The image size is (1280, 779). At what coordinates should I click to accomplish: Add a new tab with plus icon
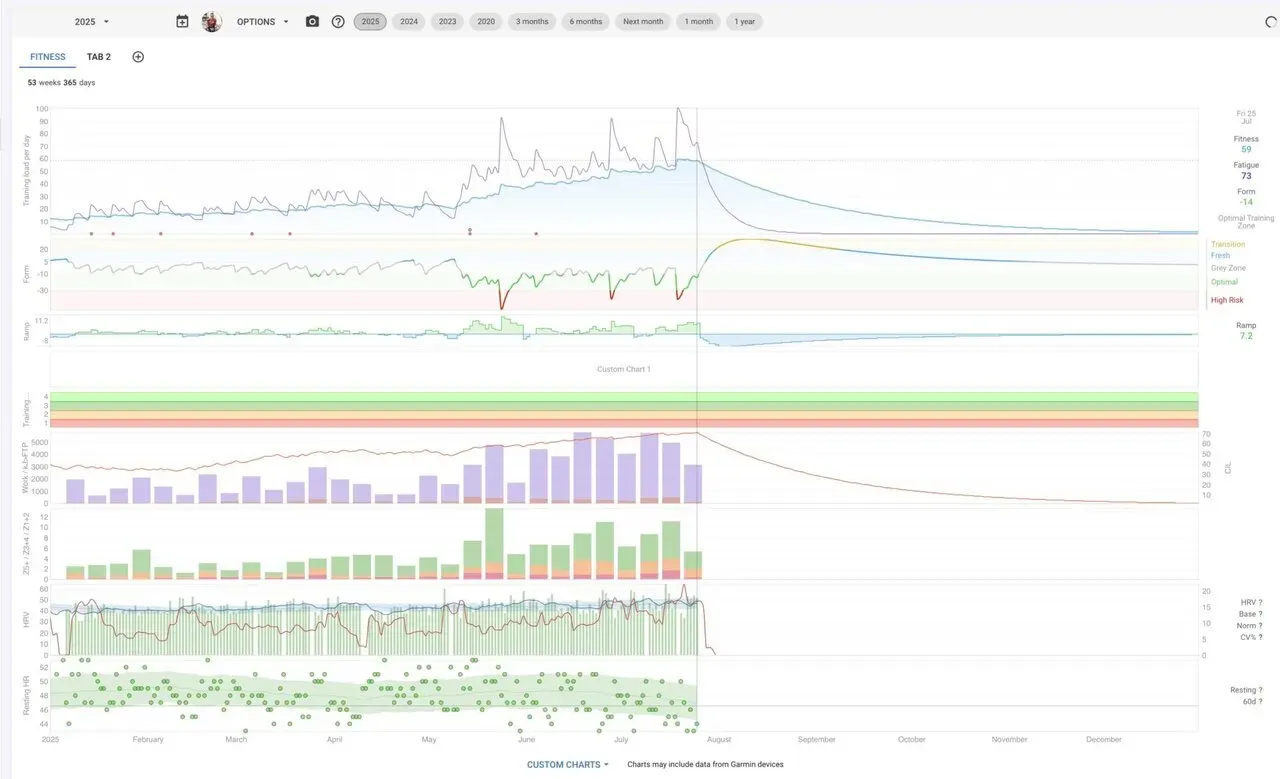tap(138, 57)
